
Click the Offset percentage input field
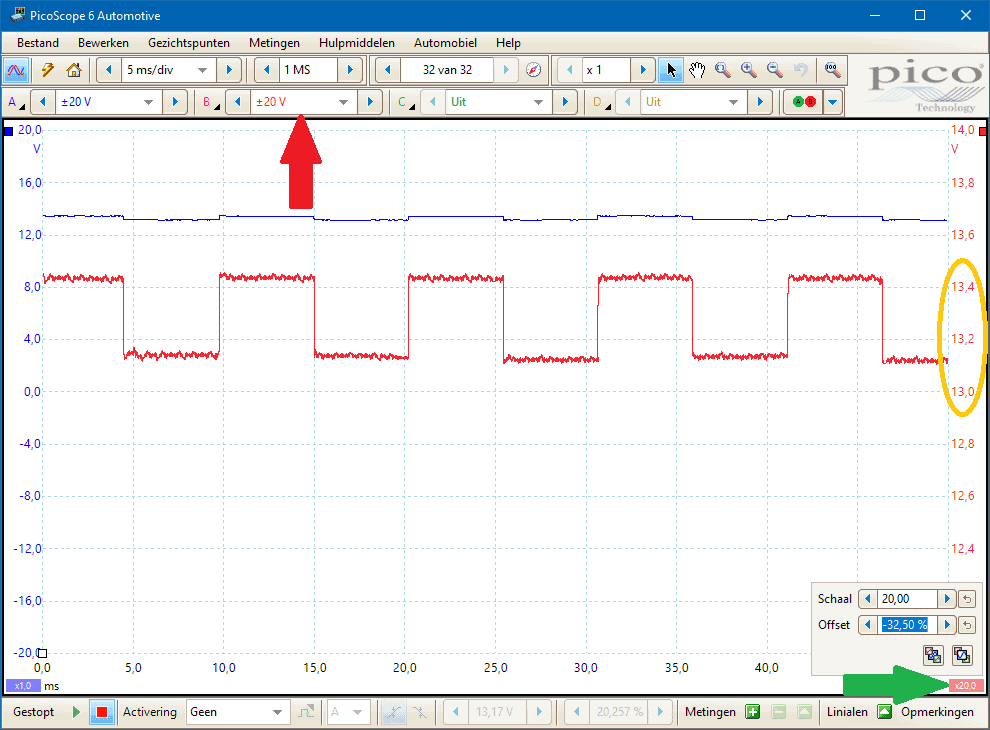[x=904, y=625]
